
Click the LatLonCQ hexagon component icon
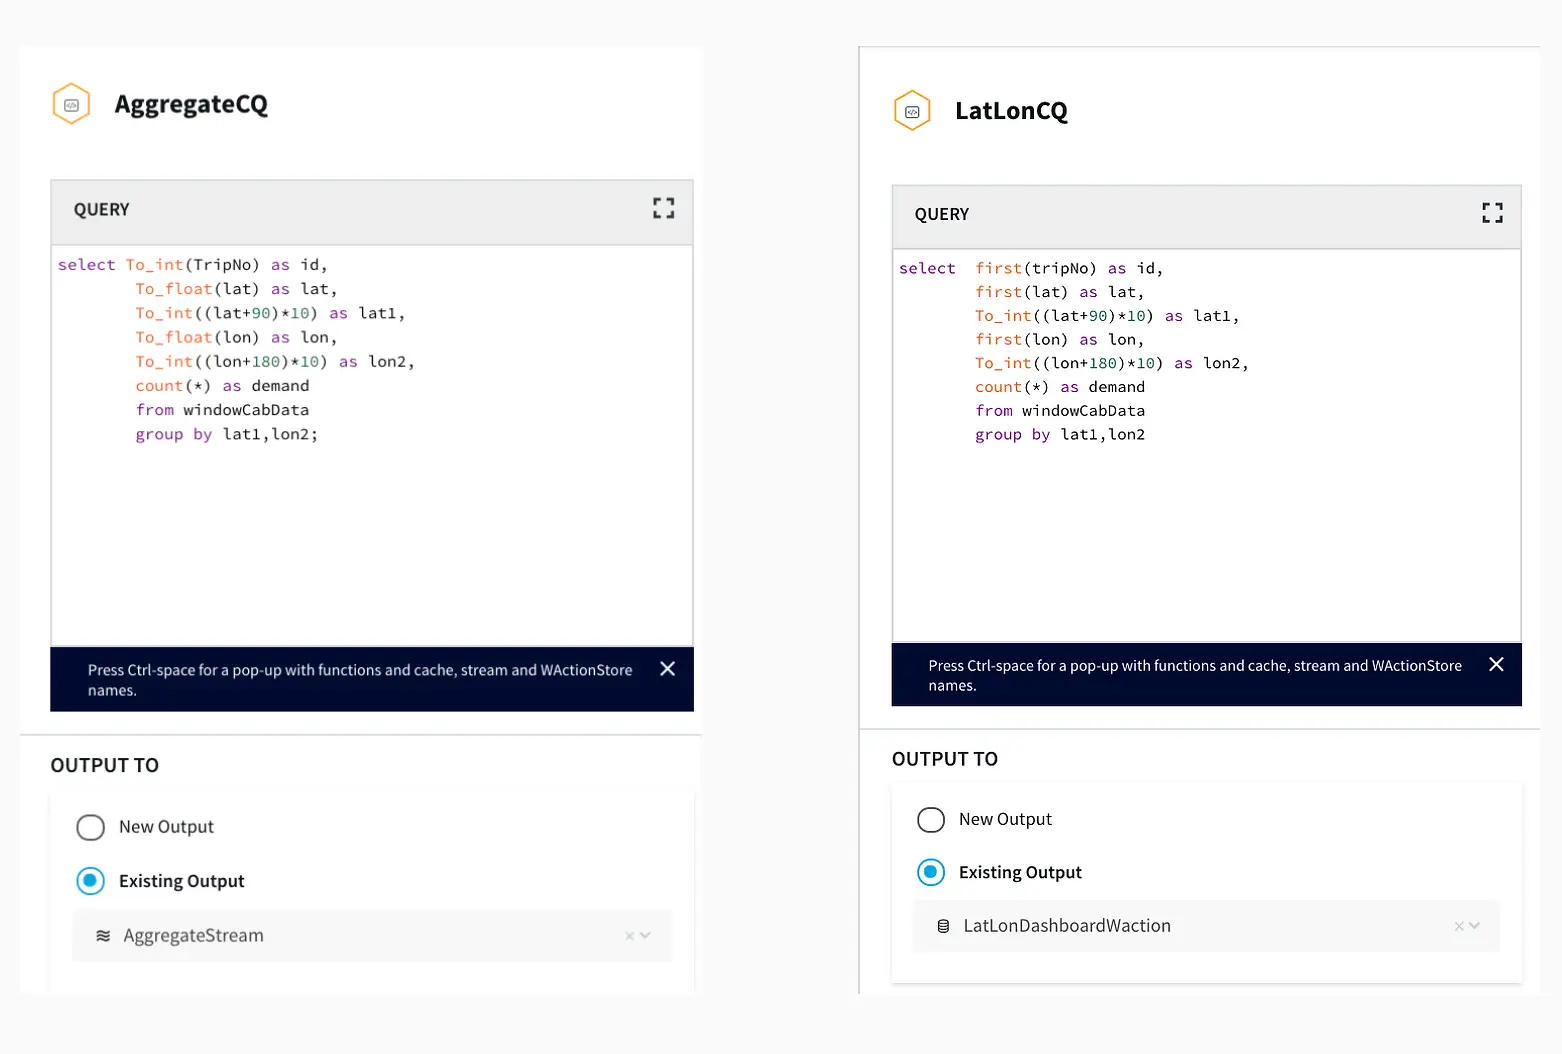(x=911, y=111)
